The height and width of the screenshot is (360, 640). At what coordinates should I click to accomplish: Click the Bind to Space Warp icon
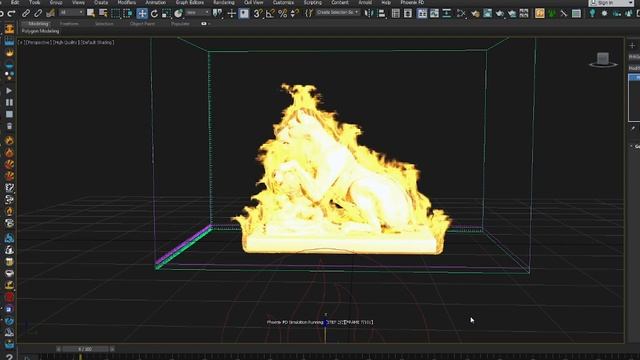51,13
